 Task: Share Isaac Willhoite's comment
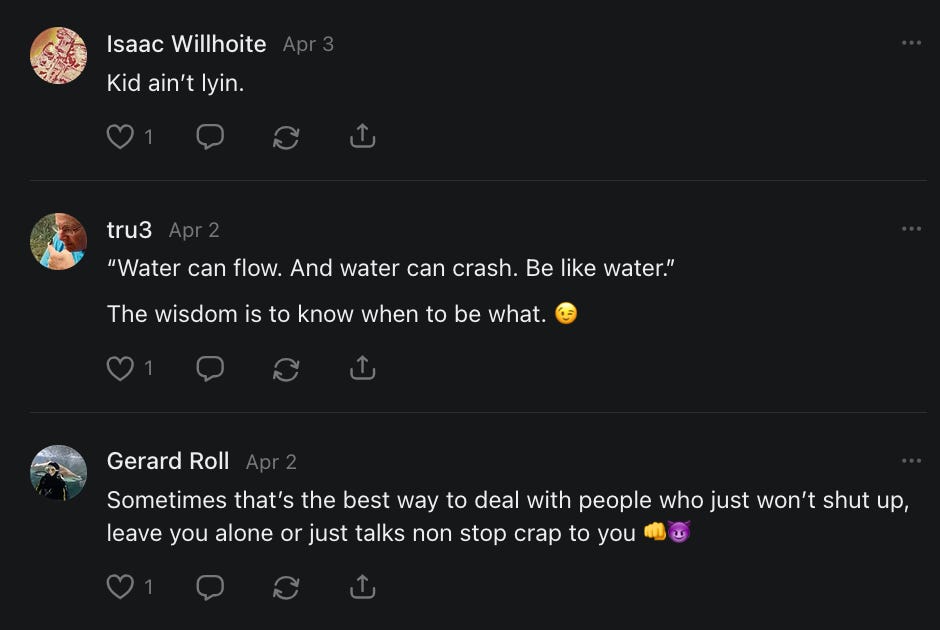click(362, 136)
